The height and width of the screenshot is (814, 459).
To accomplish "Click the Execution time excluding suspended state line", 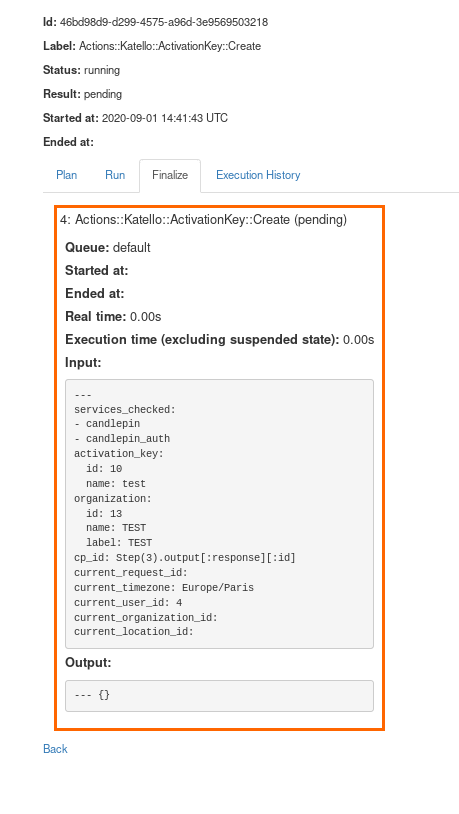I will pos(219,340).
